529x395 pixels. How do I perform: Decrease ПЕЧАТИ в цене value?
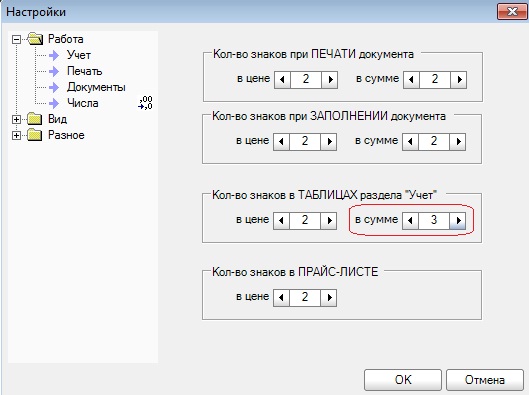tap(282, 80)
